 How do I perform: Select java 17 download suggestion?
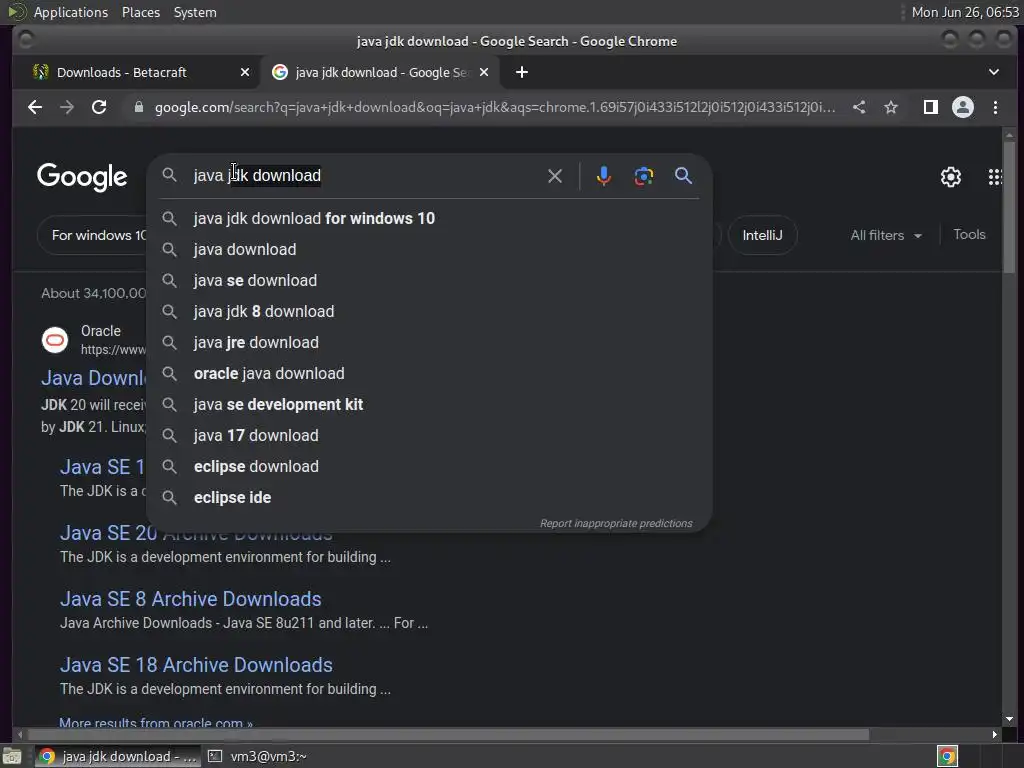click(x=429, y=436)
